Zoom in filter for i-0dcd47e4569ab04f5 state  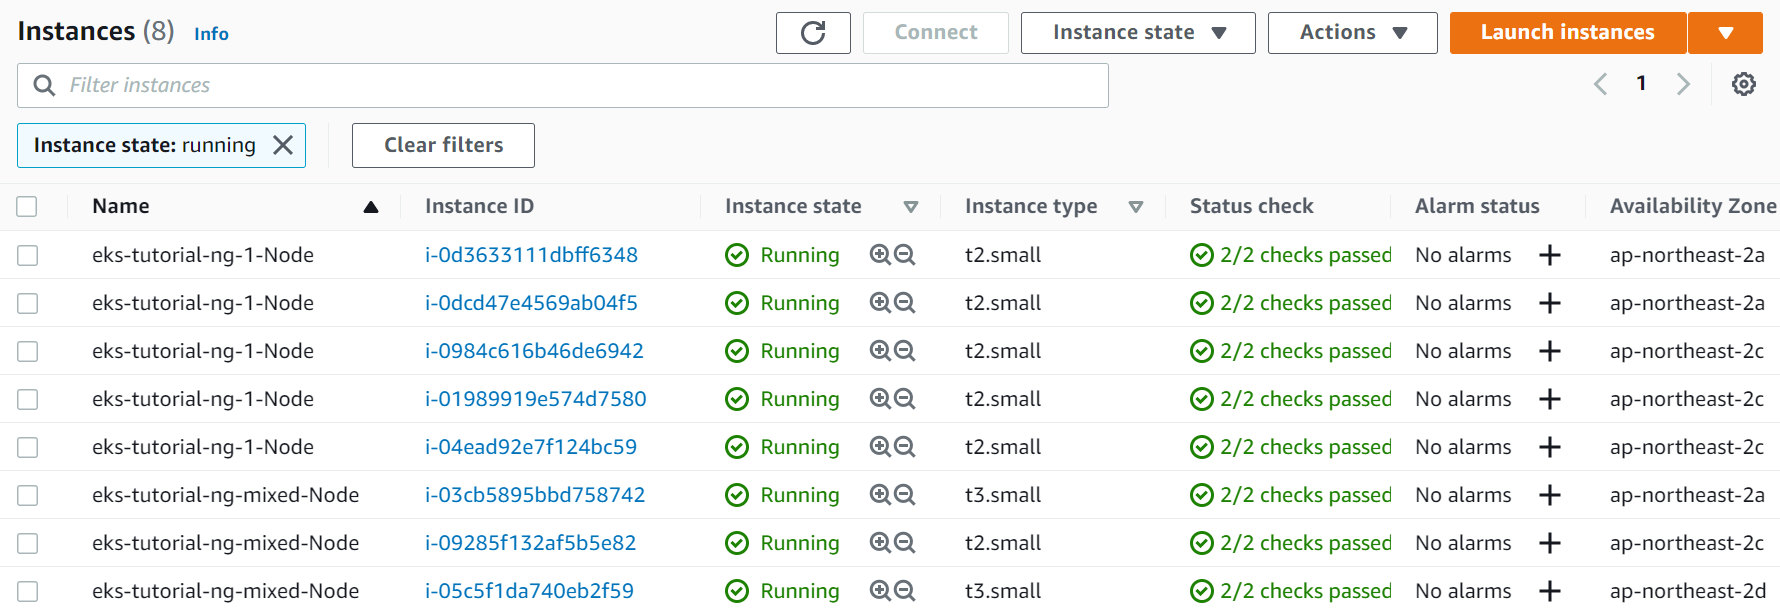pyautogui.click(x=880, y=303)
